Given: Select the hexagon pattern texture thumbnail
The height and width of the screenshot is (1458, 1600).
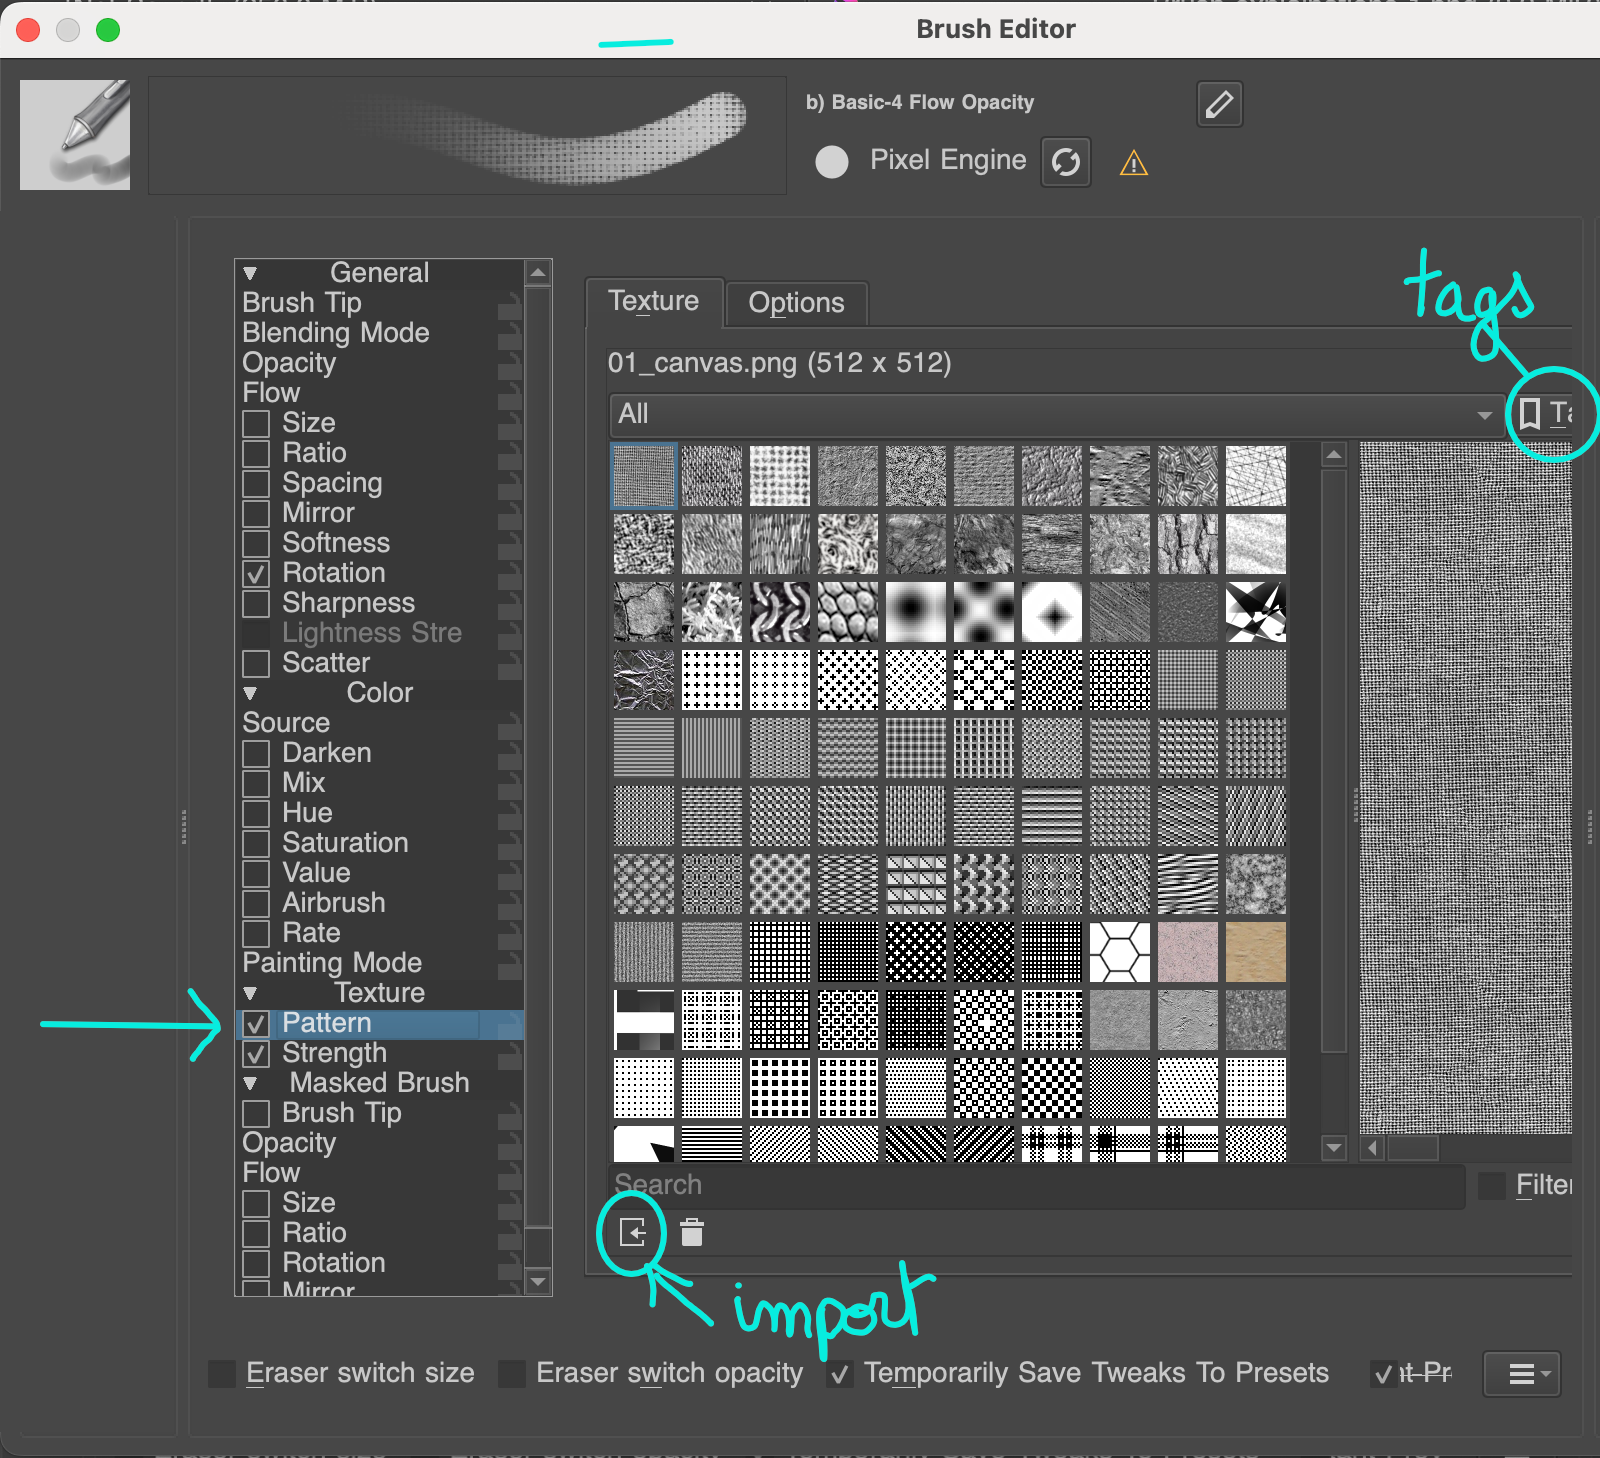Looking at the screenshot, I should click(x=1119, y=952).
